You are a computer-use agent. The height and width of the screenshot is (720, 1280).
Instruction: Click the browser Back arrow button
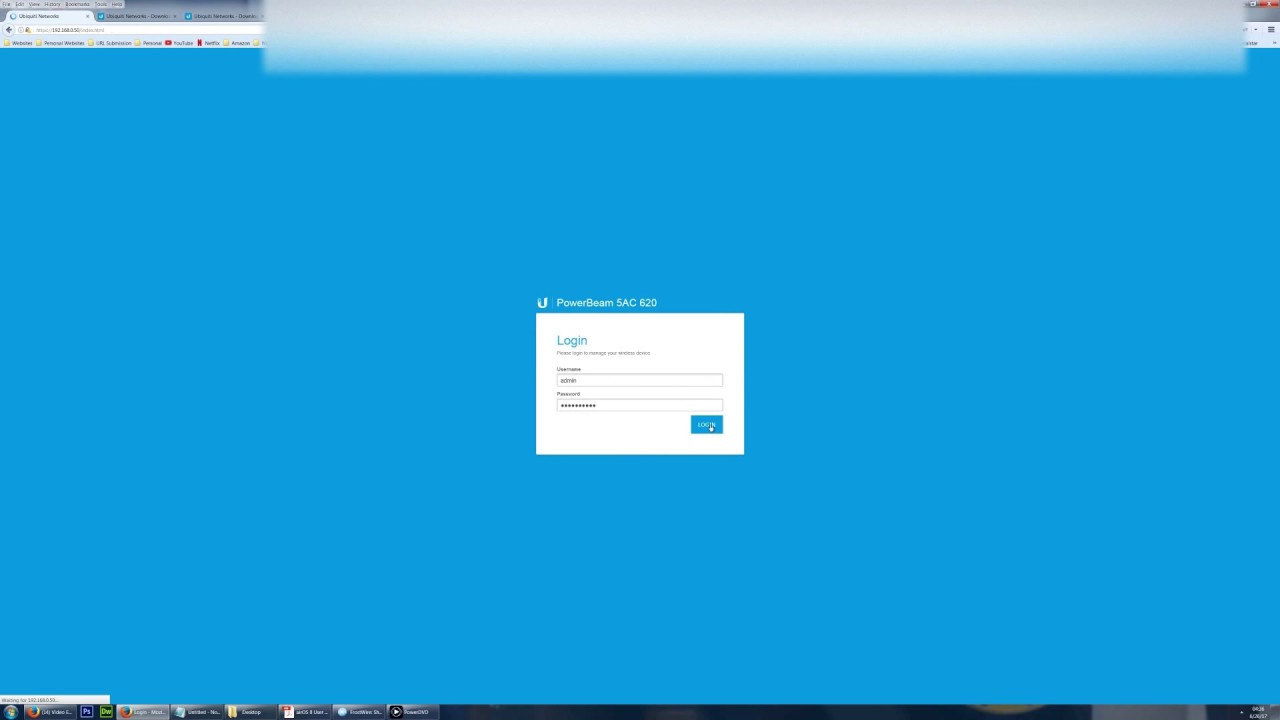coord(9,30)
